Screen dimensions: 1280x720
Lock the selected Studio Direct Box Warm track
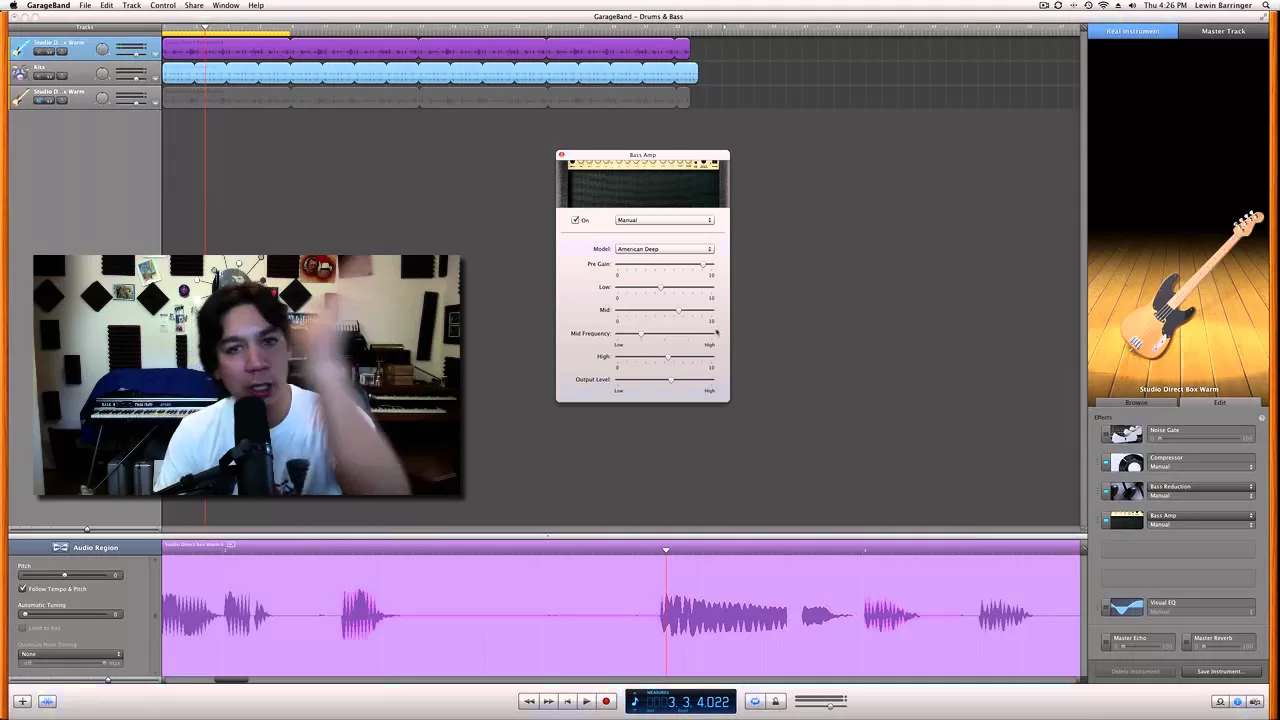pyautogui.click(x=62, y=51)
